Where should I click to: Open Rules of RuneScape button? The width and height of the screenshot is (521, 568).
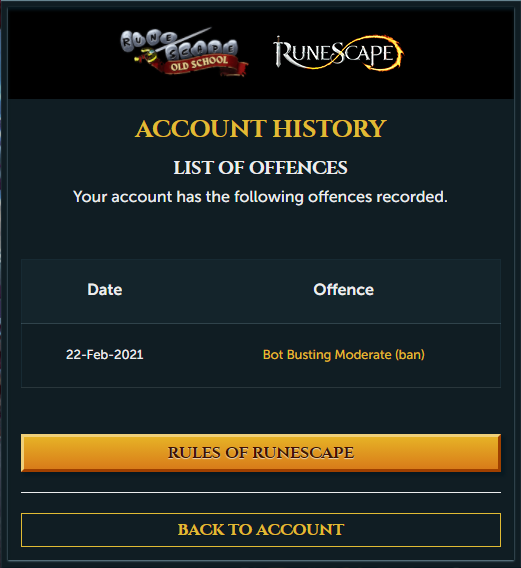pyautogui.click(x=261, y=453)
